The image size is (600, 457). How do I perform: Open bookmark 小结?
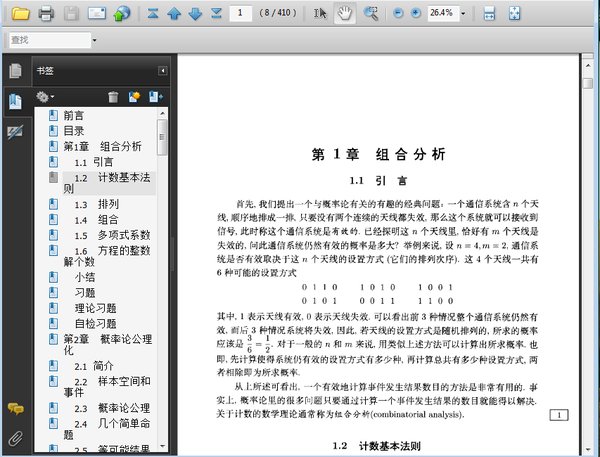(x=85, y=277)
